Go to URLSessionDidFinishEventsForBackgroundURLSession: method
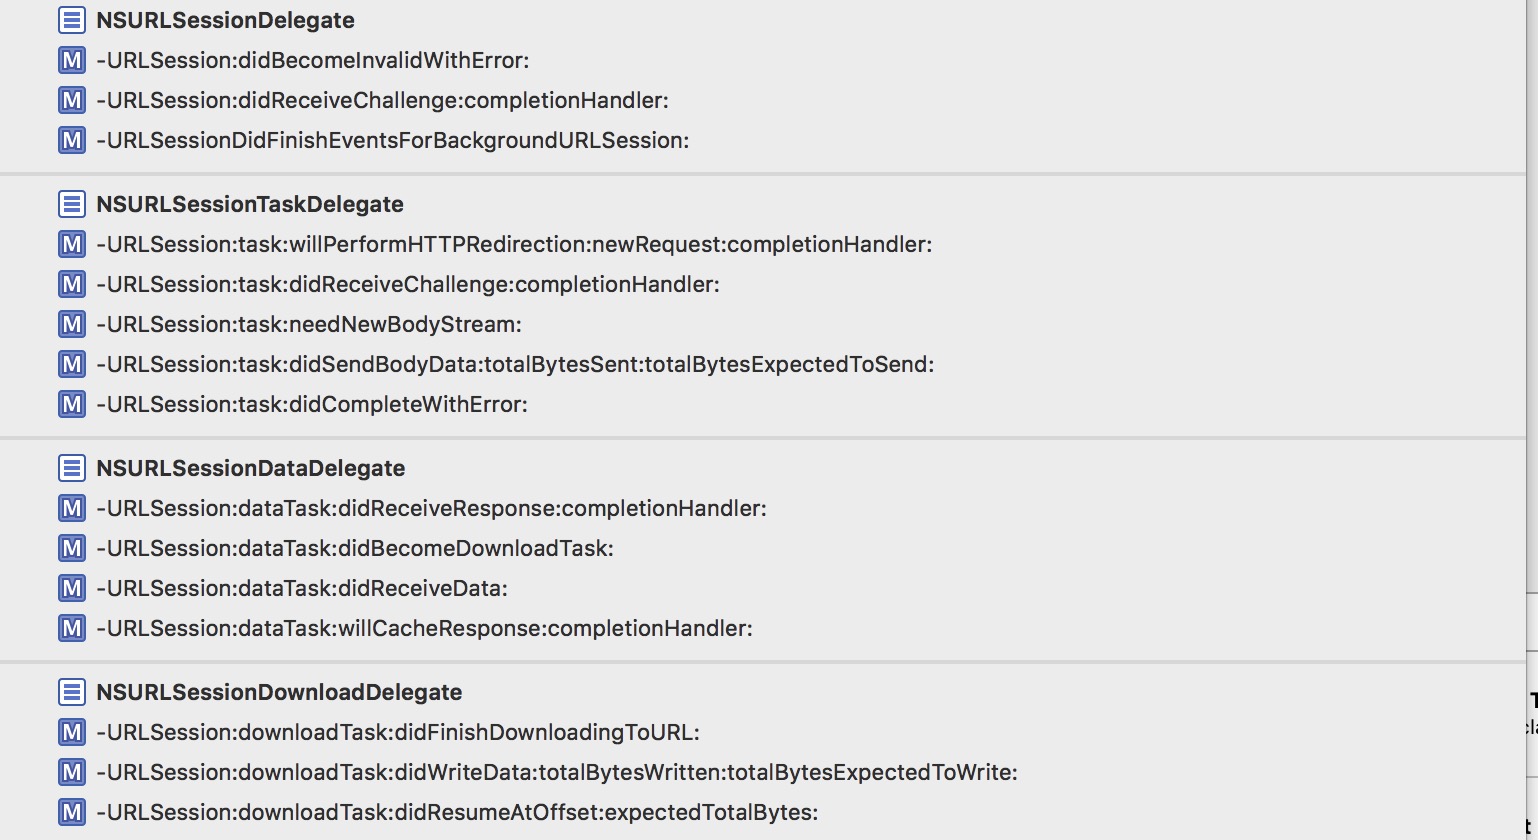Image resolution: width=1538 pixels, height=840 pixels. coord(392,140)
